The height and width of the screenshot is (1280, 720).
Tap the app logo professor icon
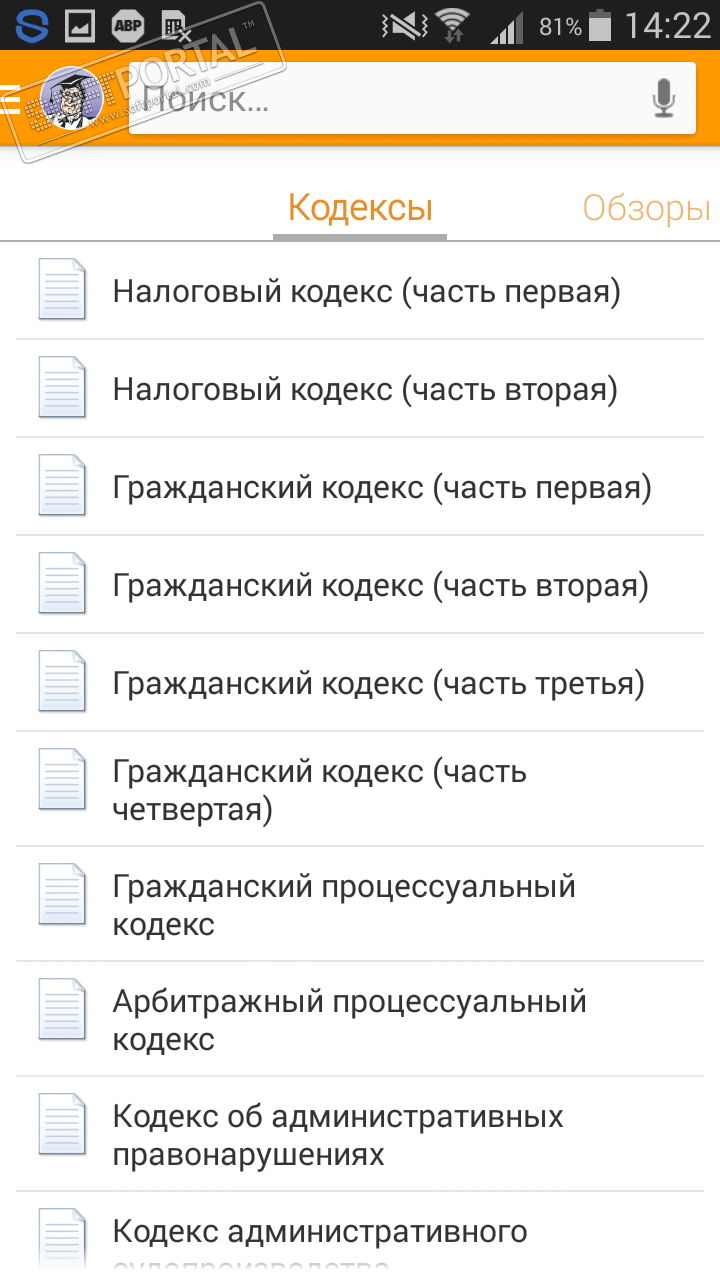coord(71,99)
